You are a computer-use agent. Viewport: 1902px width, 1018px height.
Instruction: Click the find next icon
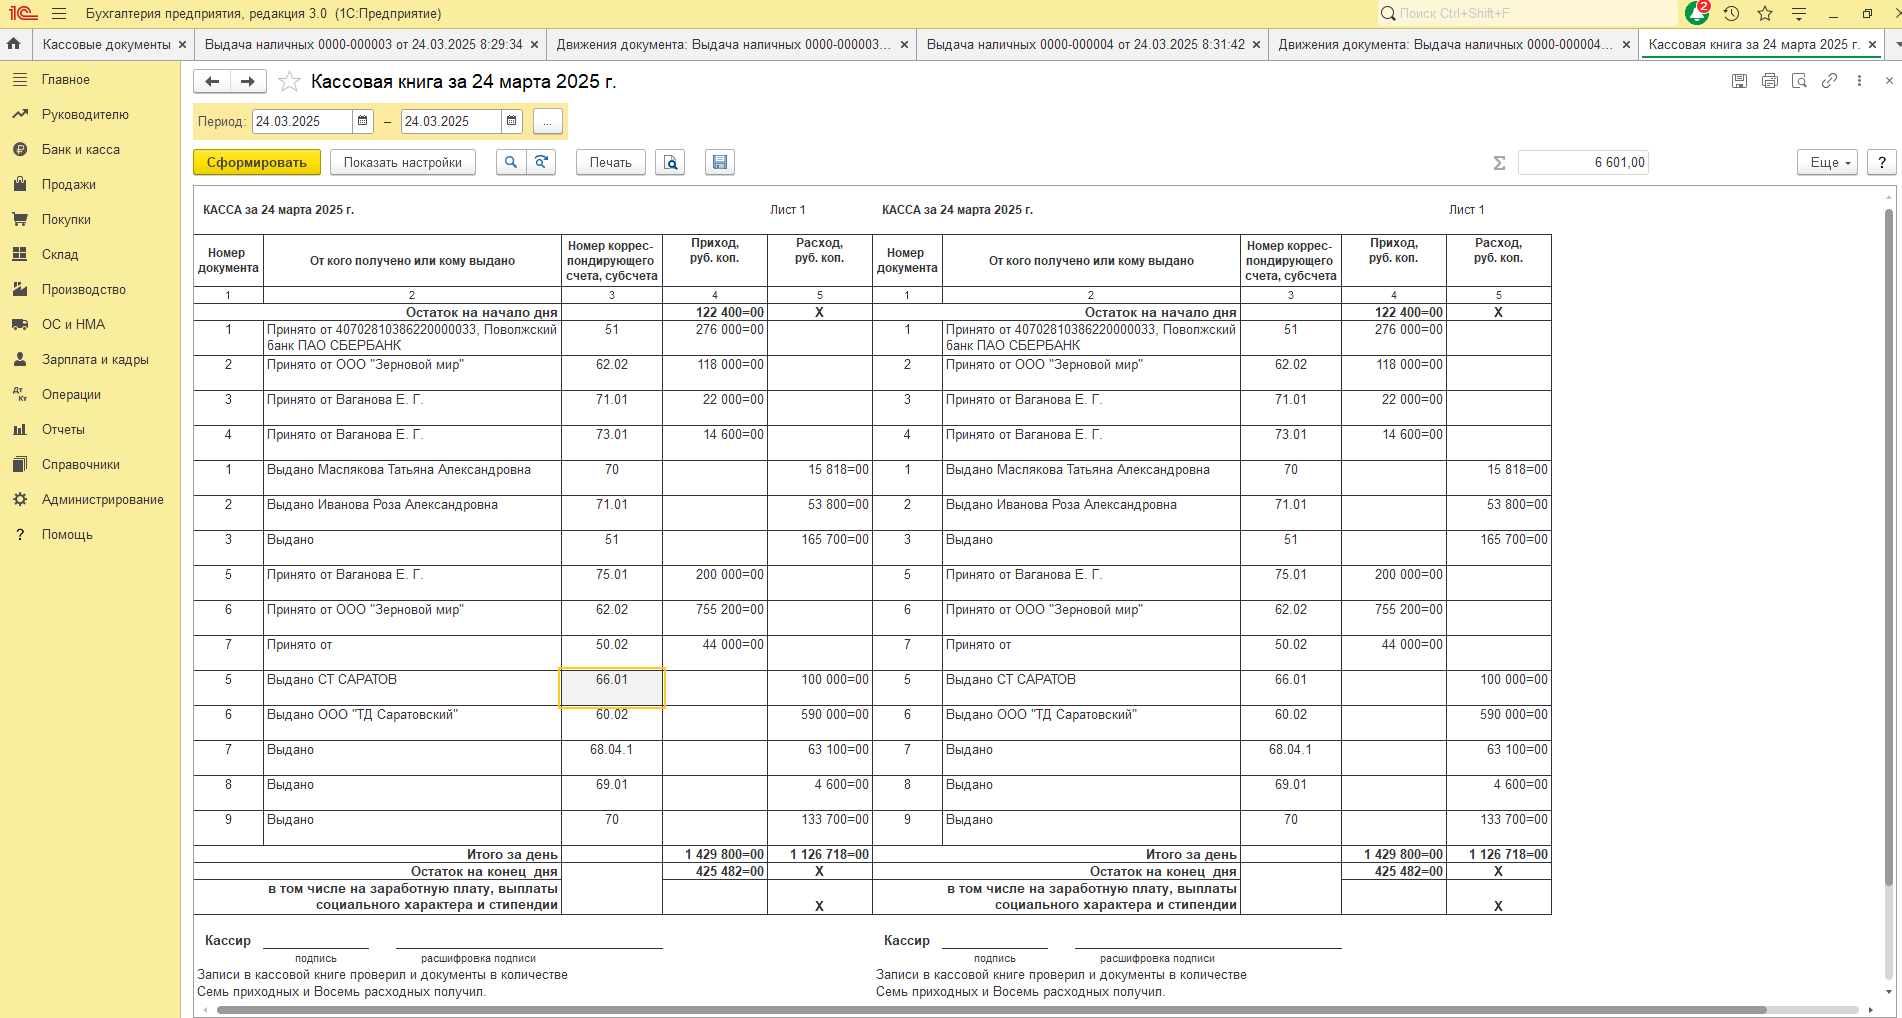(541, 162)
